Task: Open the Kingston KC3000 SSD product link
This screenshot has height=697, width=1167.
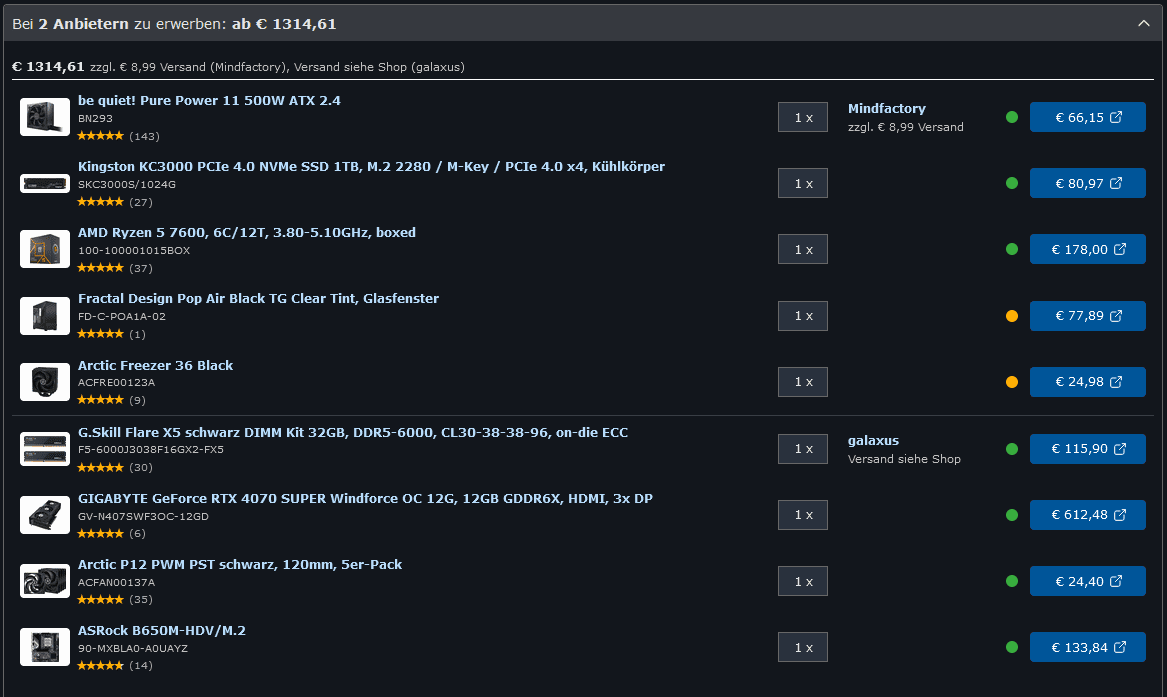Action: pos(371,167)
